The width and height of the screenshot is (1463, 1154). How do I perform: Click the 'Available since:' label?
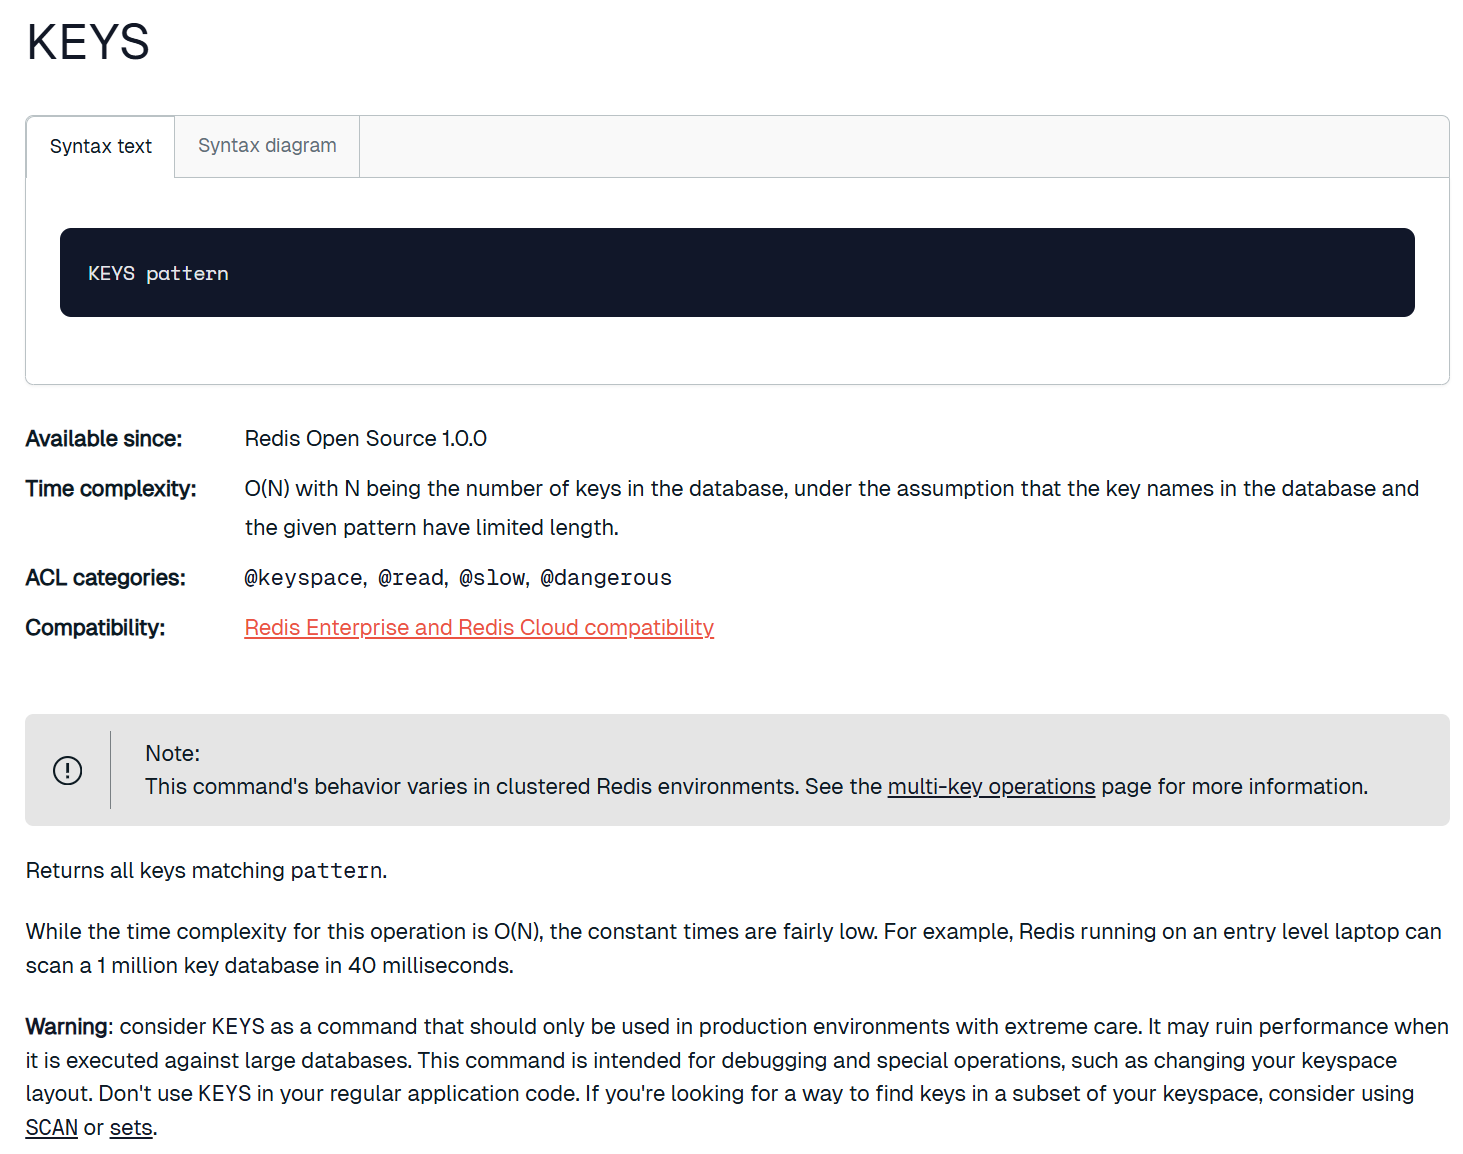[104, 438]
